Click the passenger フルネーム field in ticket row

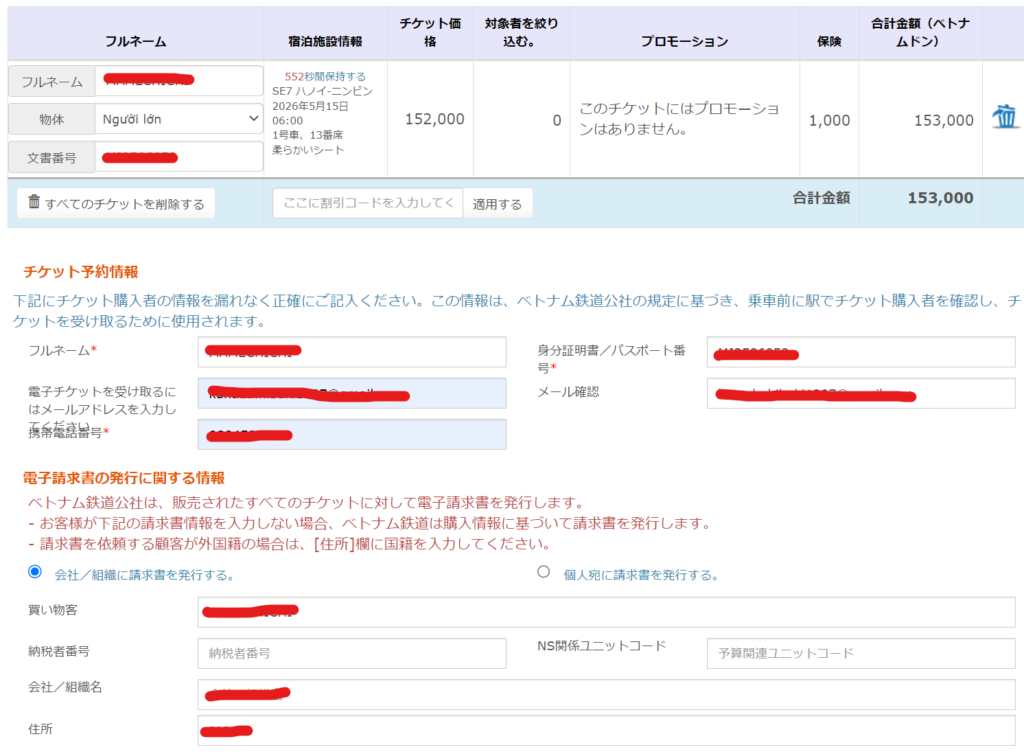pos(180,81)
